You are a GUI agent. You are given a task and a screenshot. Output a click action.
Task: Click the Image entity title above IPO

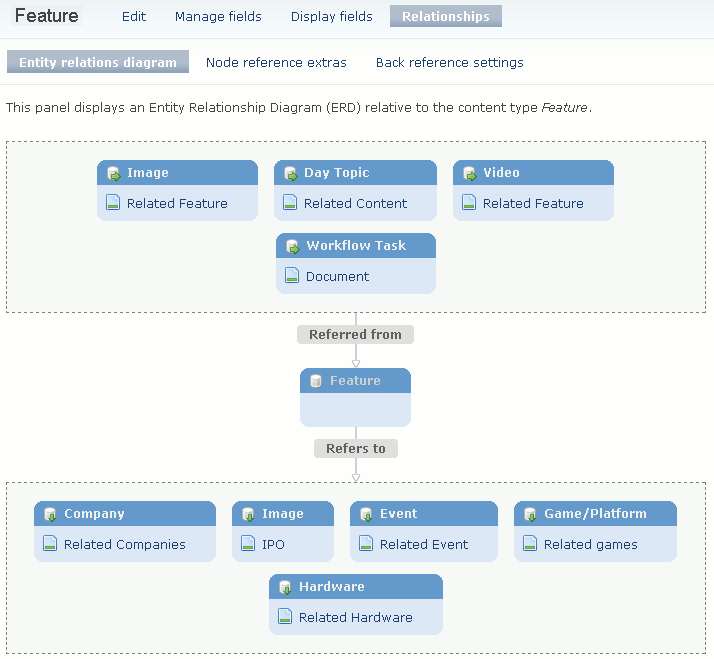283,514
